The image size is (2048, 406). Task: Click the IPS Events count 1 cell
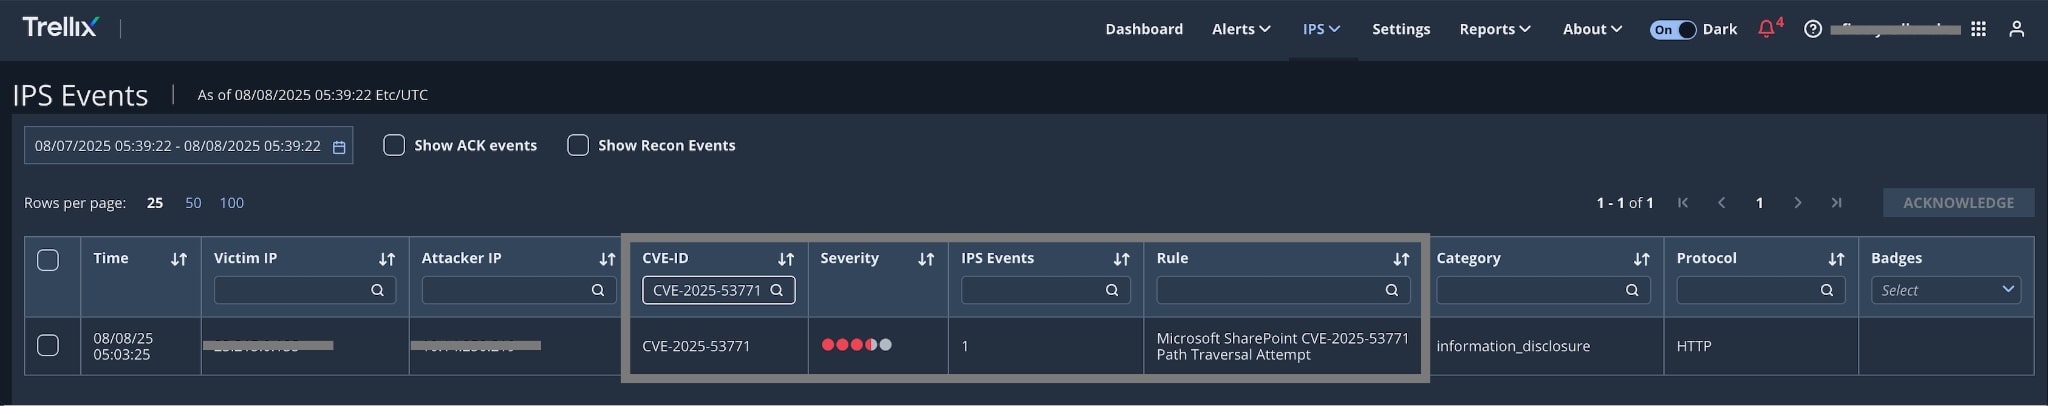(965, 346)
